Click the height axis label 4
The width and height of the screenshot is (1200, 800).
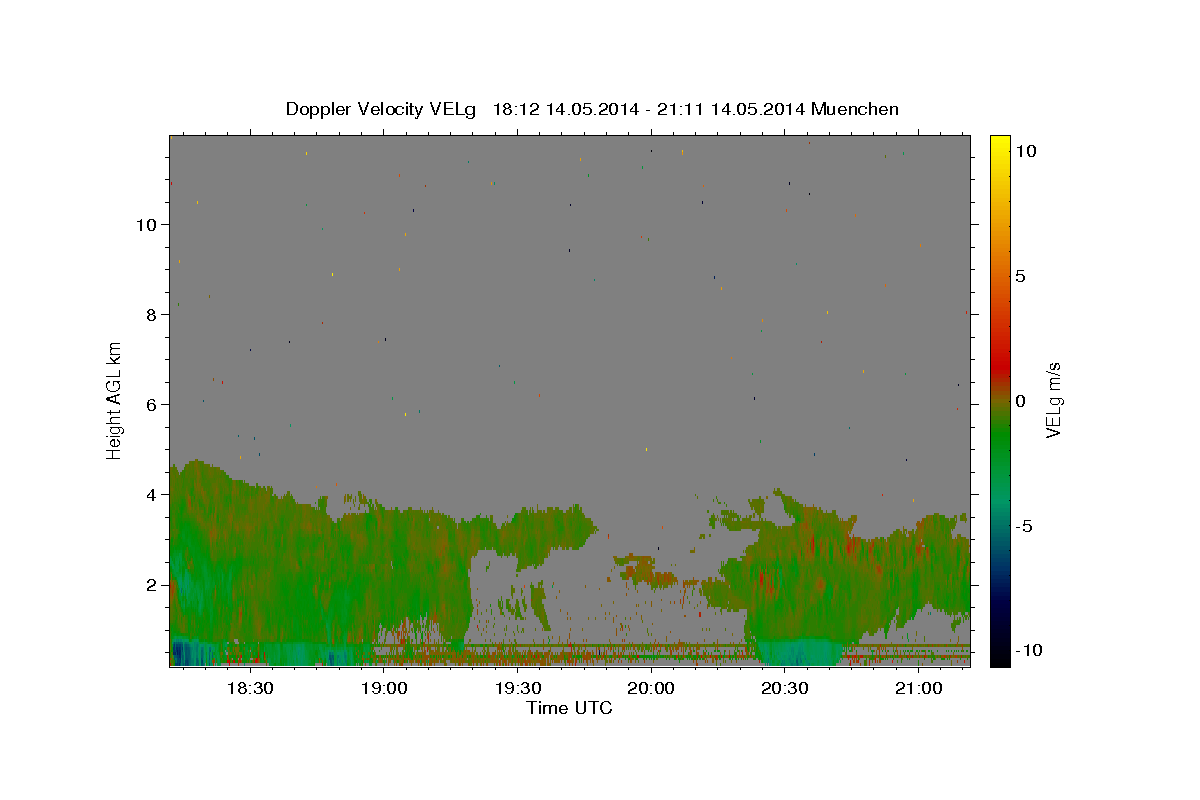151,494
